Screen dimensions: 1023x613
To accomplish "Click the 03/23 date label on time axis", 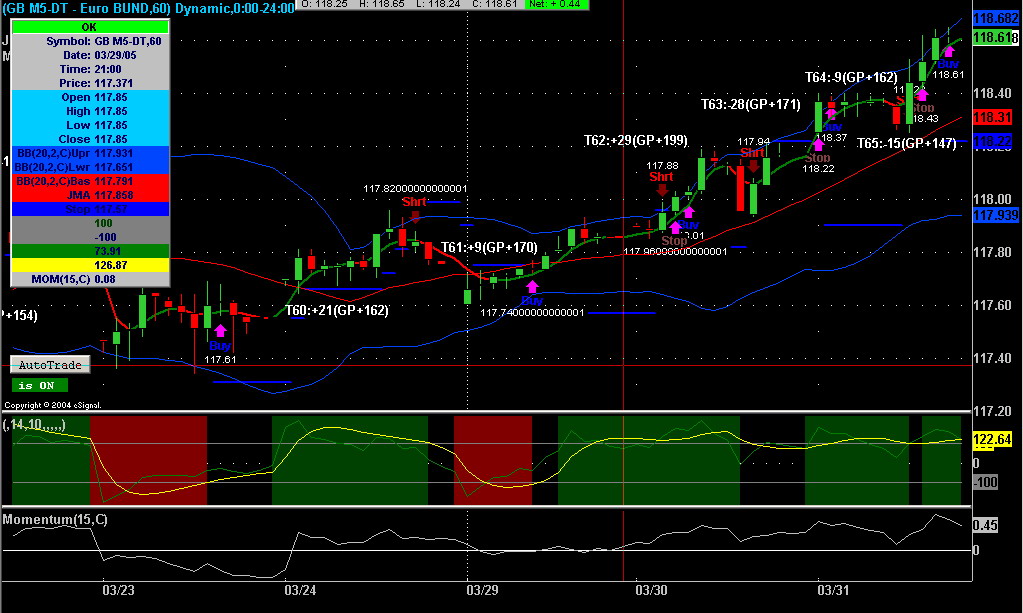I will point(118,590).
